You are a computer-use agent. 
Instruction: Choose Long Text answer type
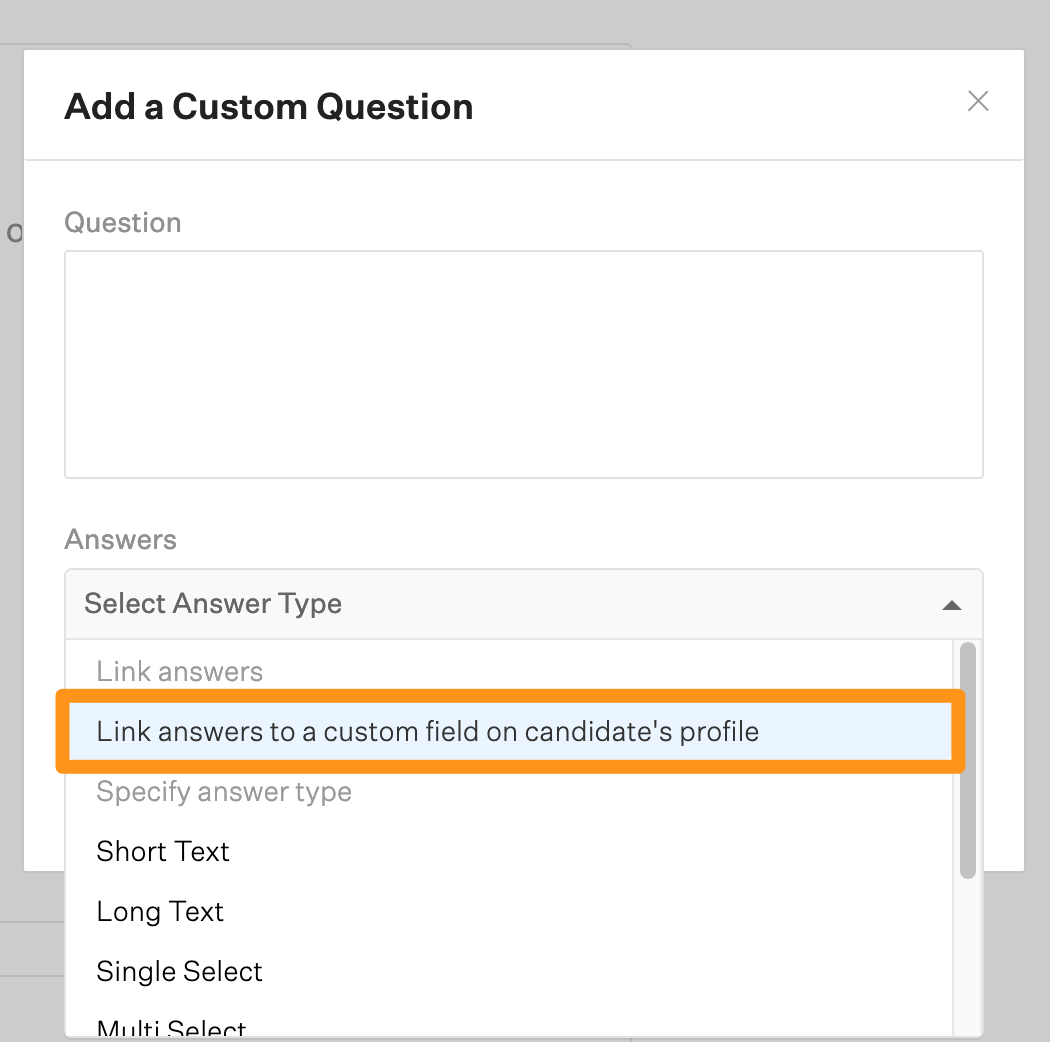160,912
